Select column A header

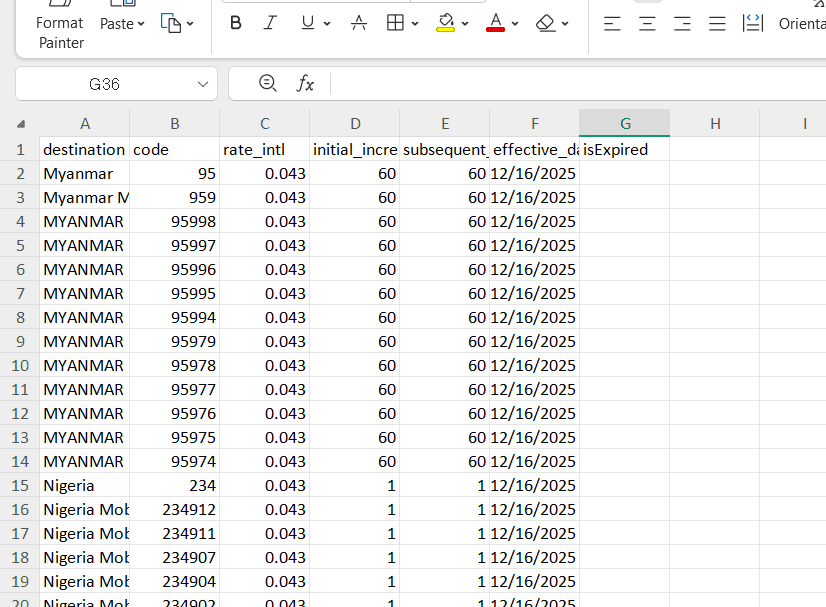pyautogui.click(x=85, y=124)
